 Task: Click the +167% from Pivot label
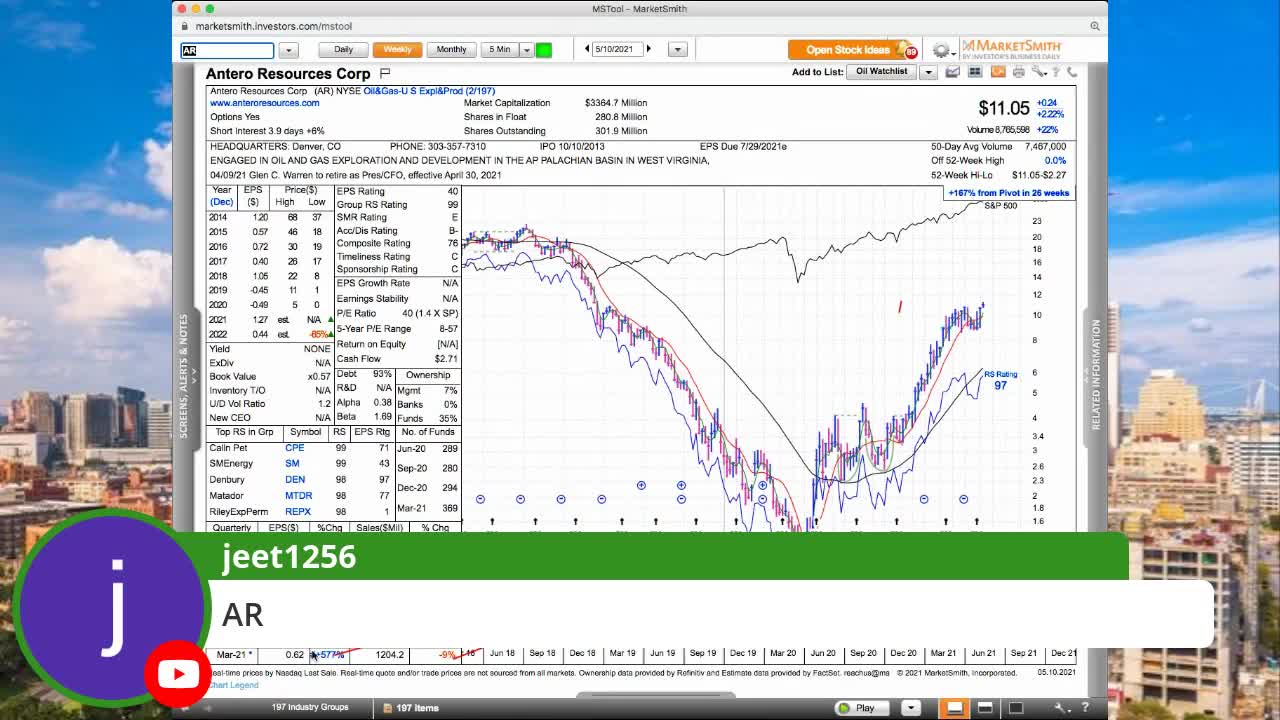pyautogui.click(x=1009, y=193)
